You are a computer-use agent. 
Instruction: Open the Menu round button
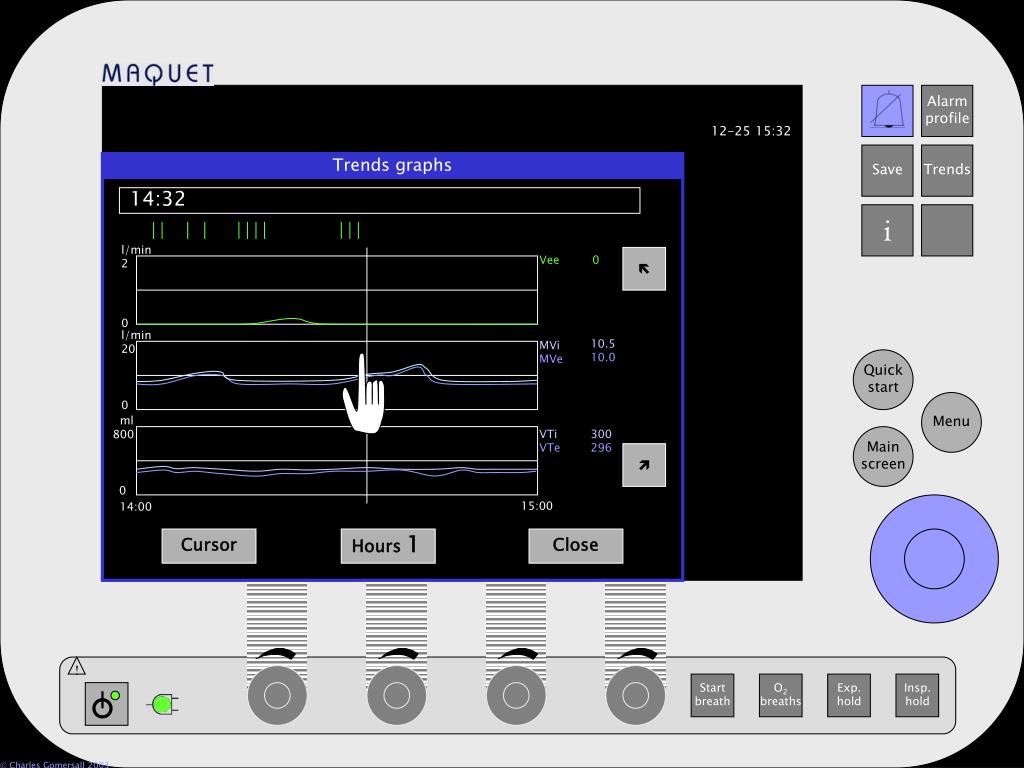coord(952,422)
